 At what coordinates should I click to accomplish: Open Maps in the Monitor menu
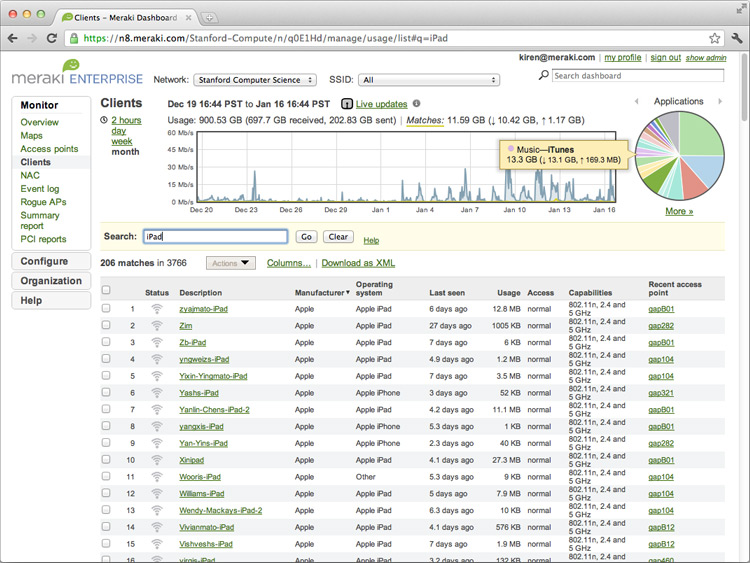point(31,135)
